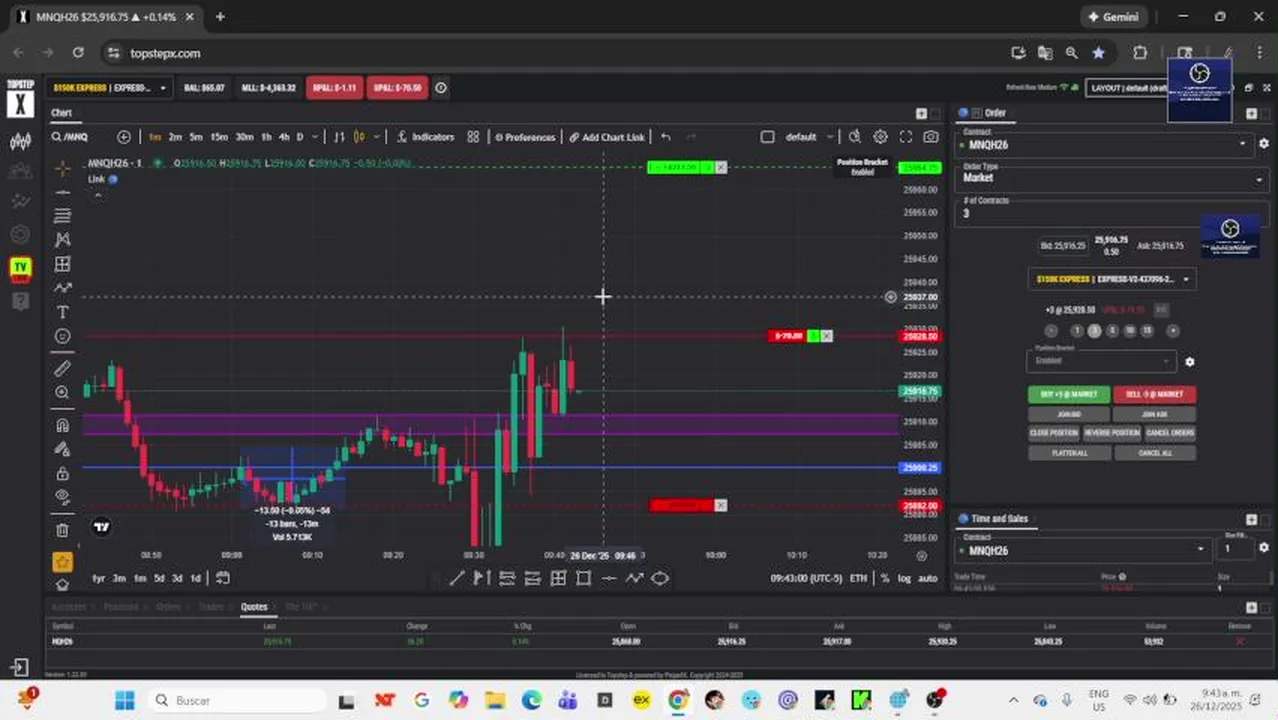This screenshot has height=720, width=1278.
Task: Click the favorites star icon in drawing toolbar
Action: tap(63, 562)
